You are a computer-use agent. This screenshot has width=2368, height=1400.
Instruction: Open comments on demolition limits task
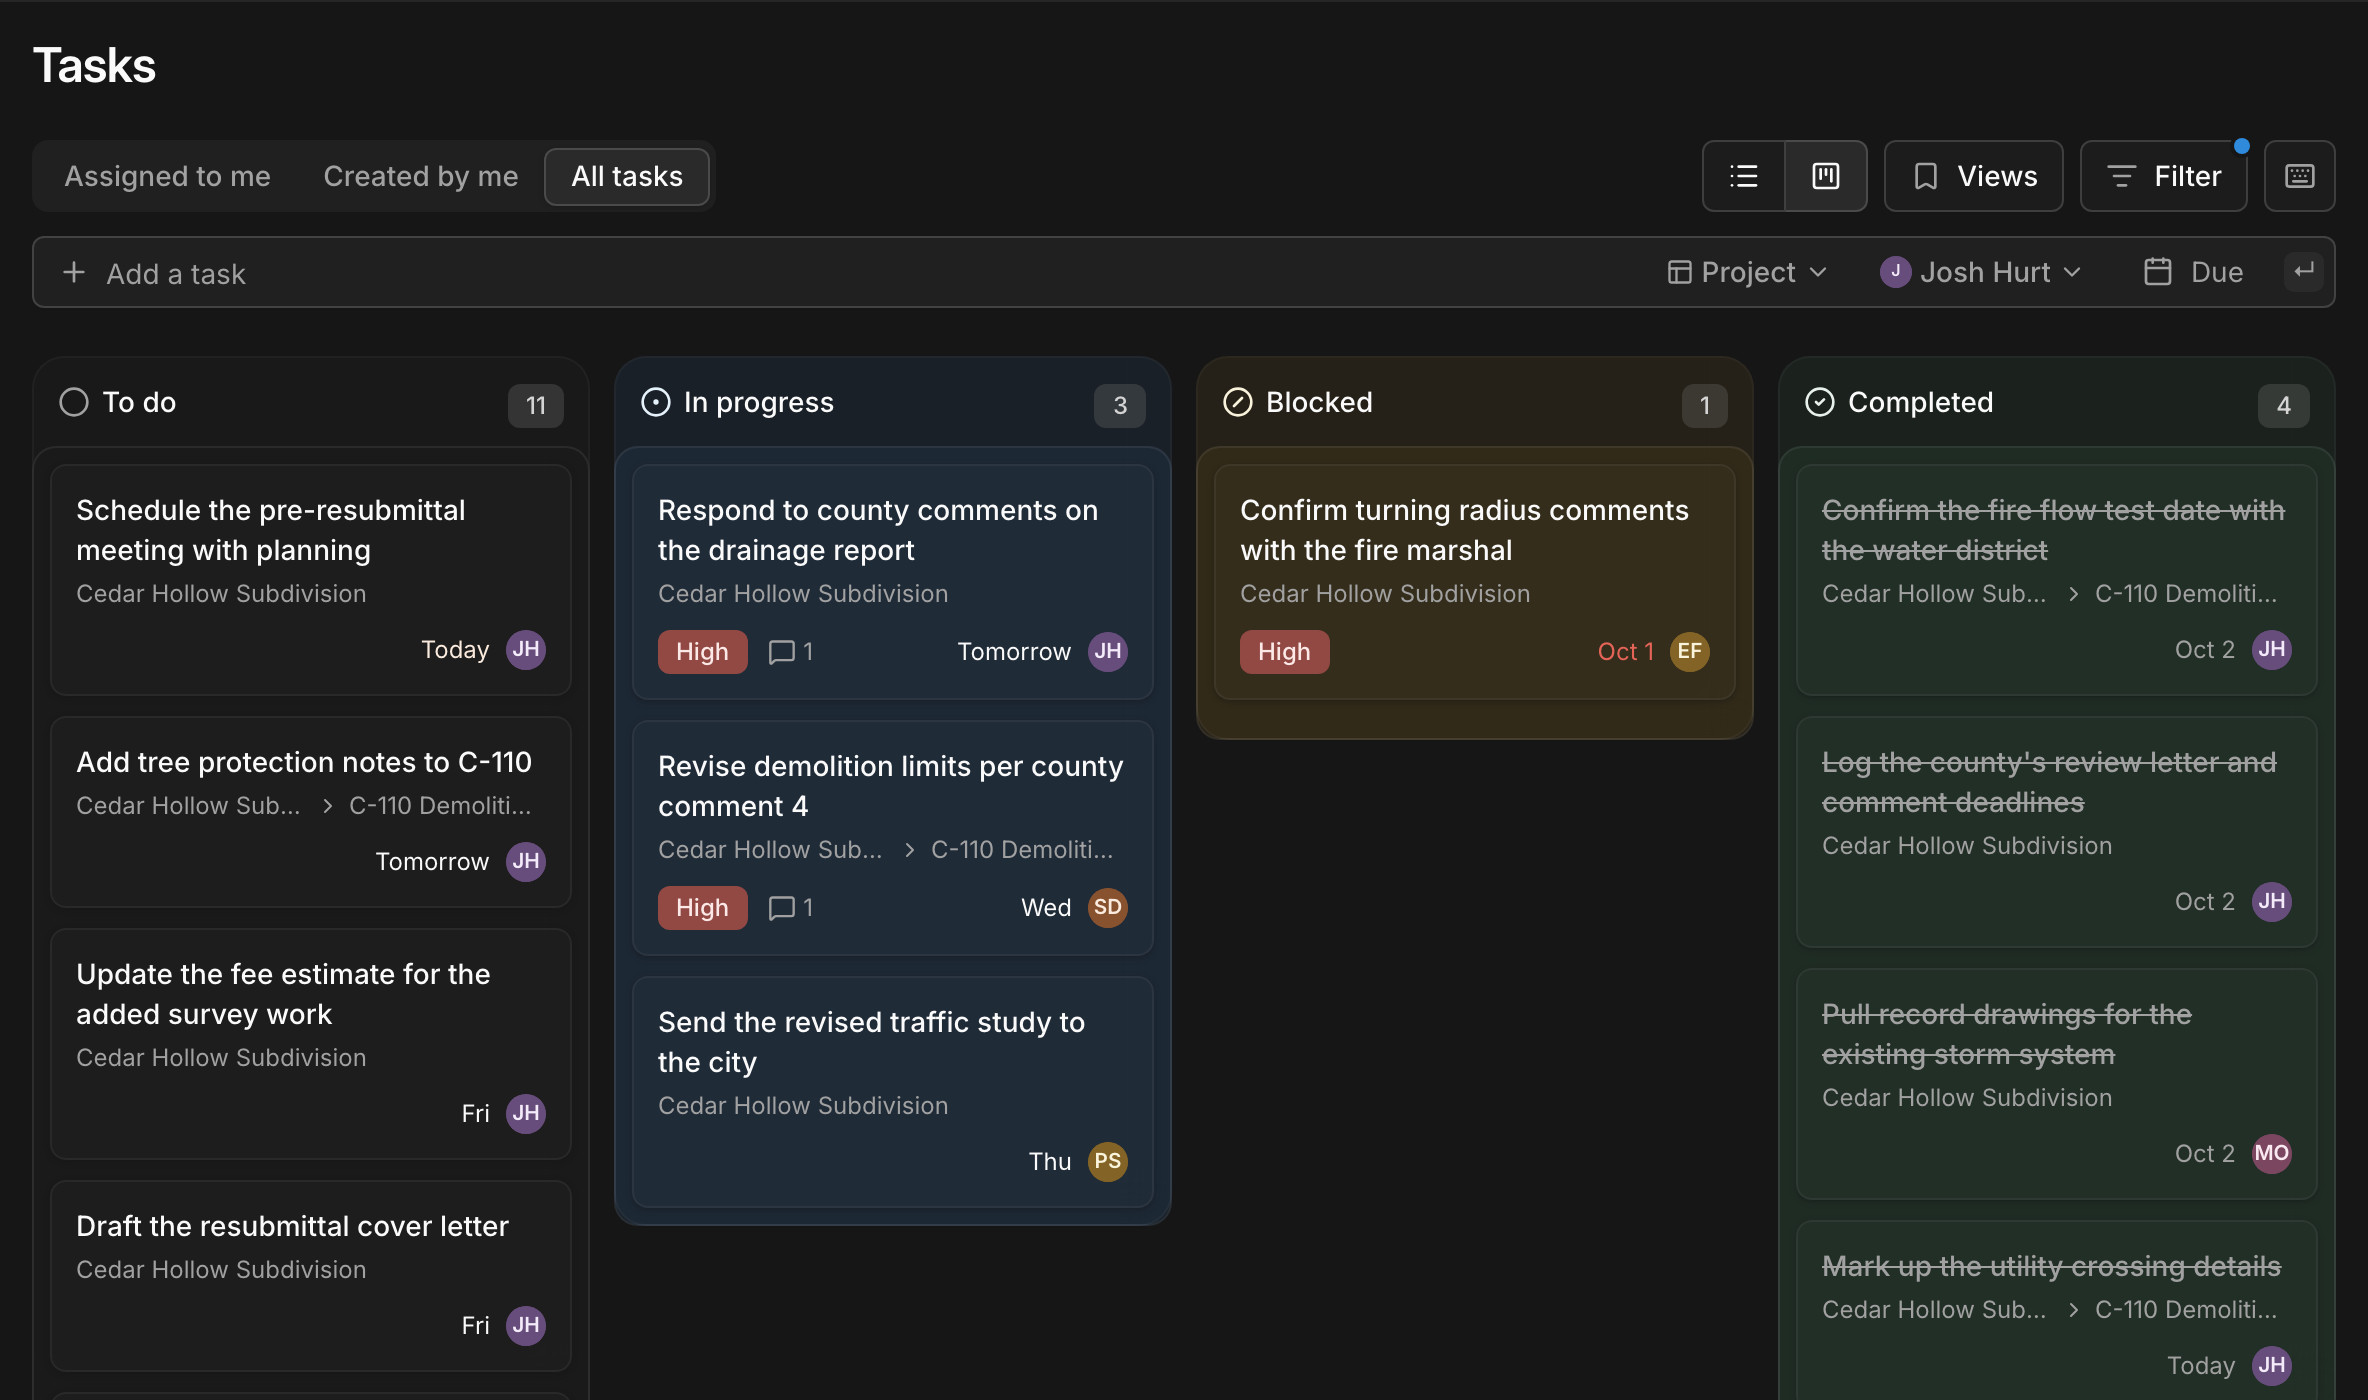pyautogui.click(x=790, y=908)
